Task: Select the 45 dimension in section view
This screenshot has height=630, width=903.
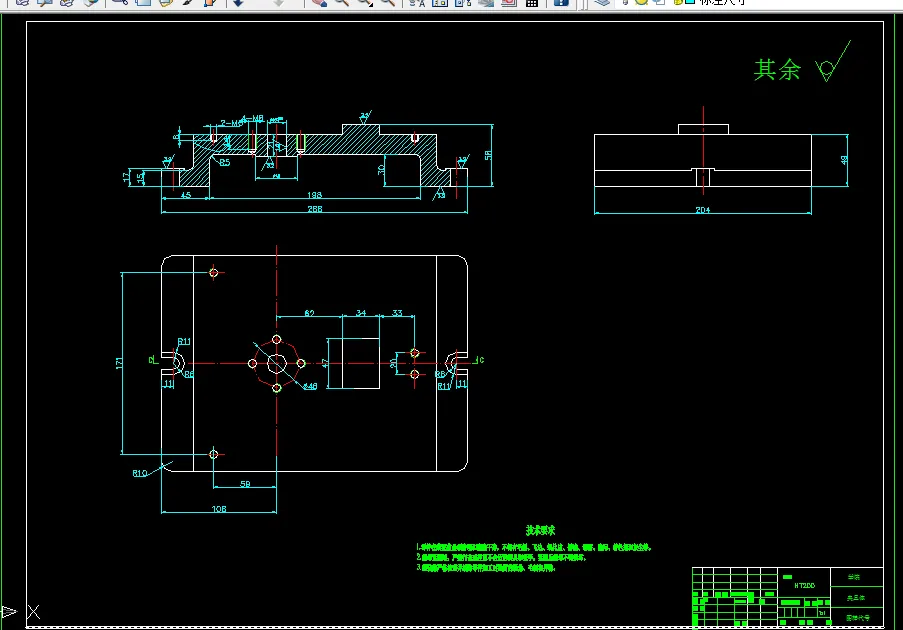Action: [x=186, y=195]
